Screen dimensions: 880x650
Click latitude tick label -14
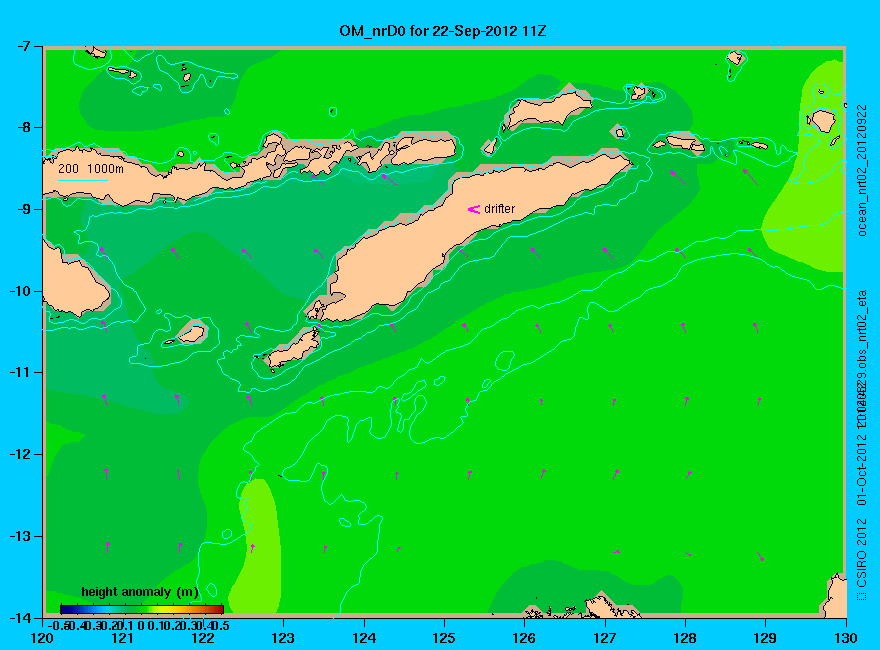click(x=20, y=617)
